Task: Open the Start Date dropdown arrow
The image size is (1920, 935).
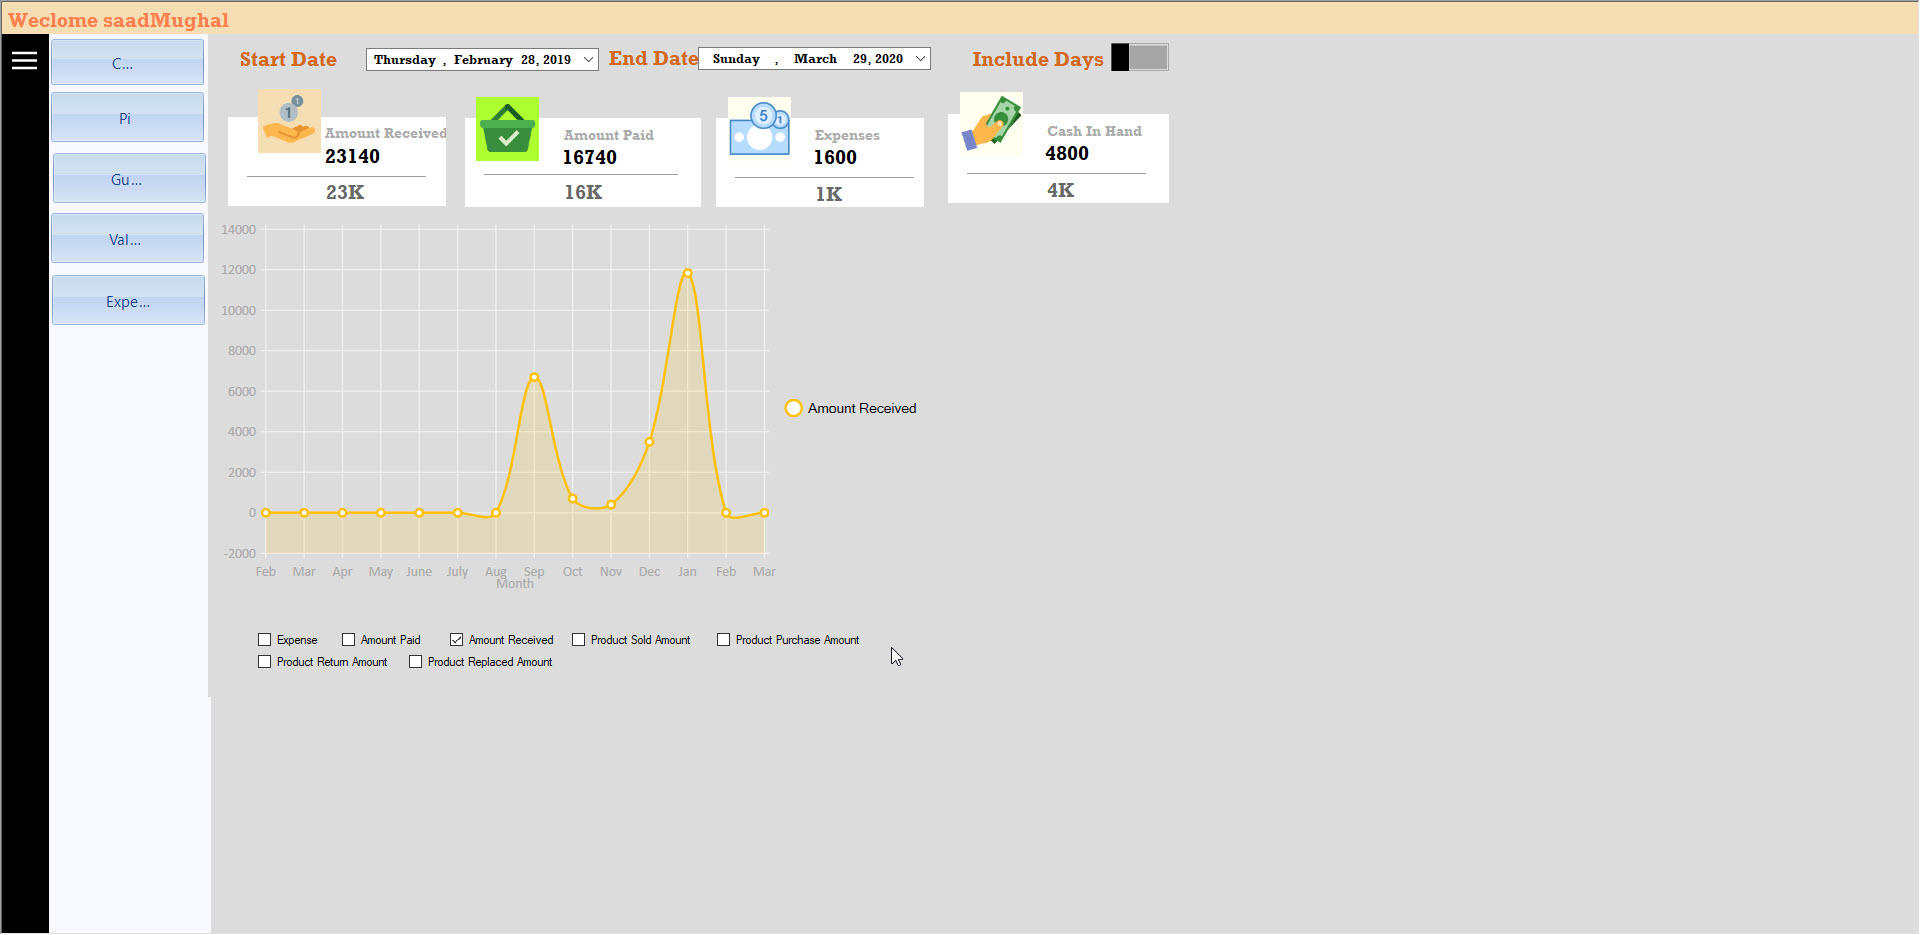Action: click(x=589, y=60)
